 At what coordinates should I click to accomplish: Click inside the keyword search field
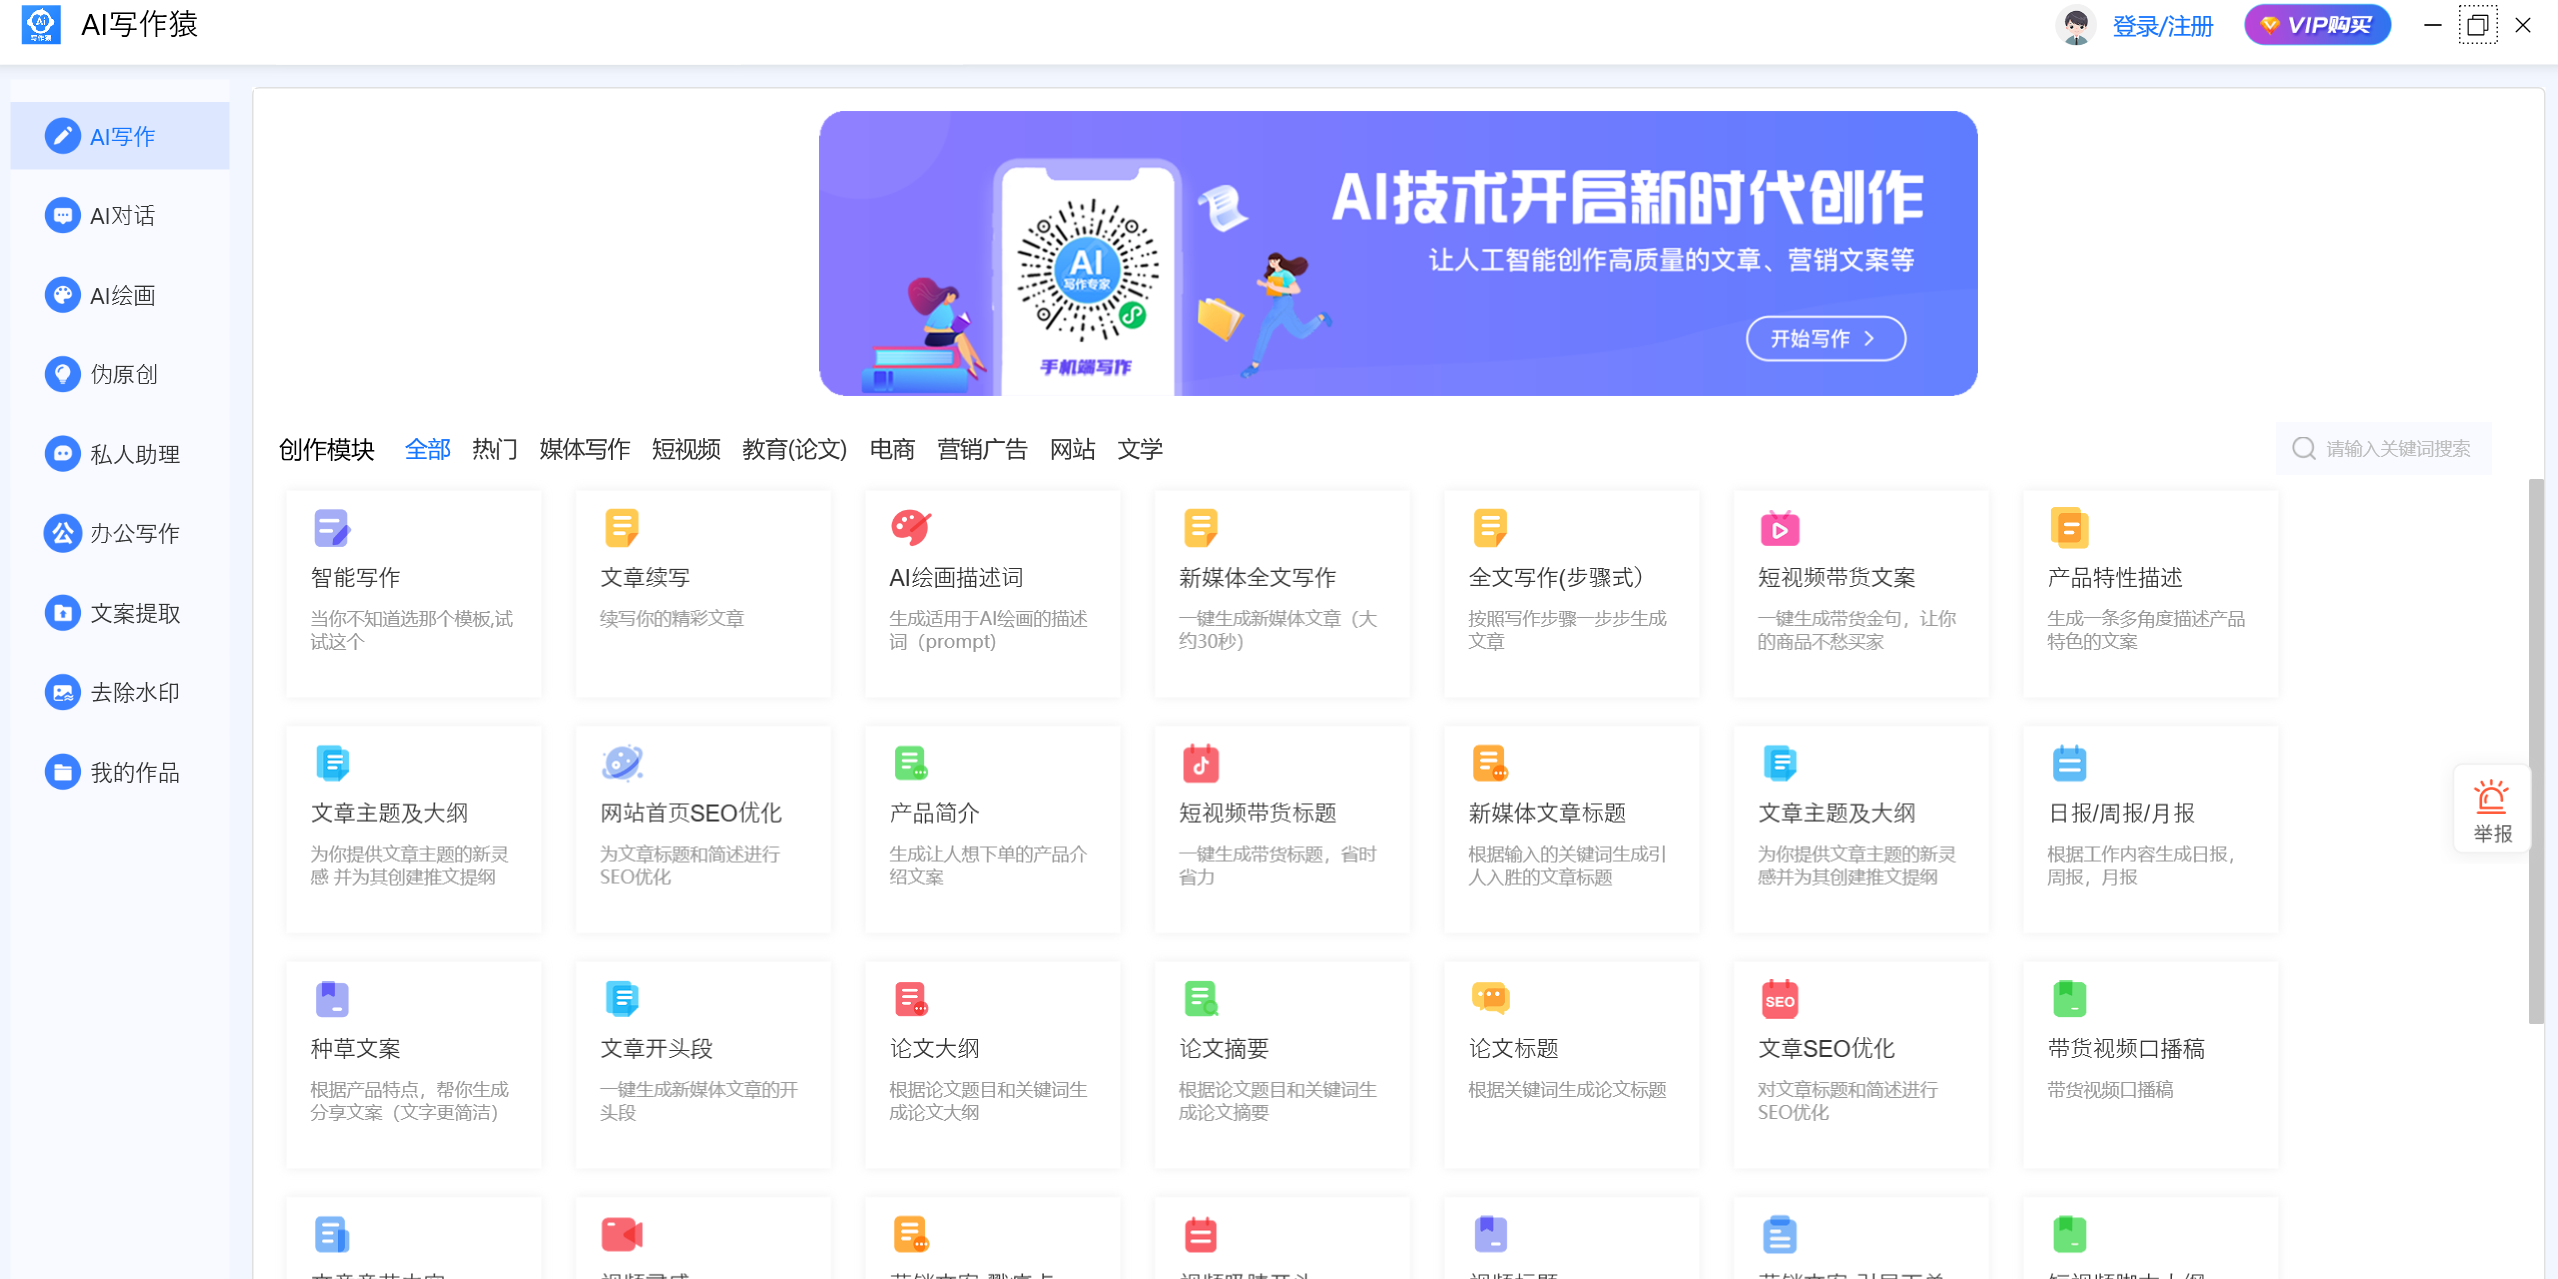[x=2383, y=447]
